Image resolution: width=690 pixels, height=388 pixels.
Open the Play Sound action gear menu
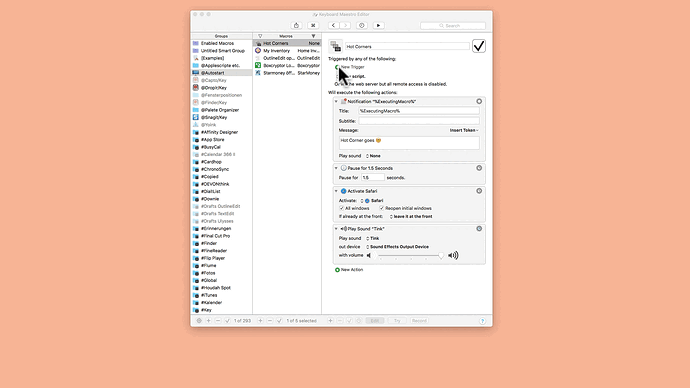(479, 229)
